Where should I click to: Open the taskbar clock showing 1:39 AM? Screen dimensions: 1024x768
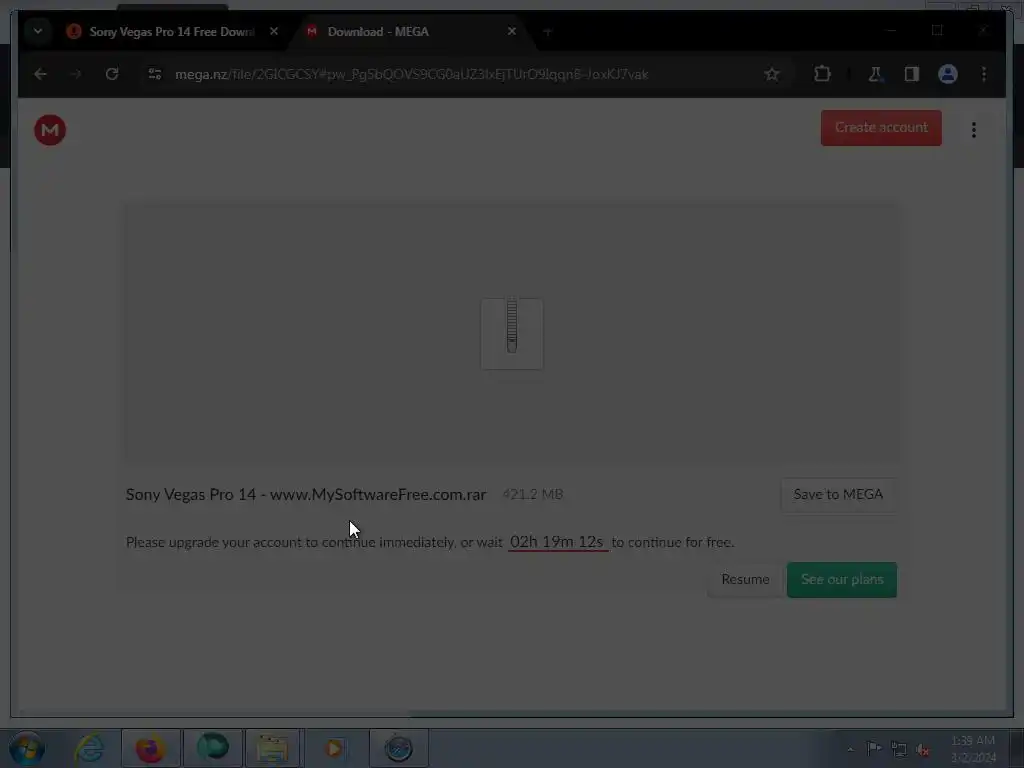(x=973, y=749)
